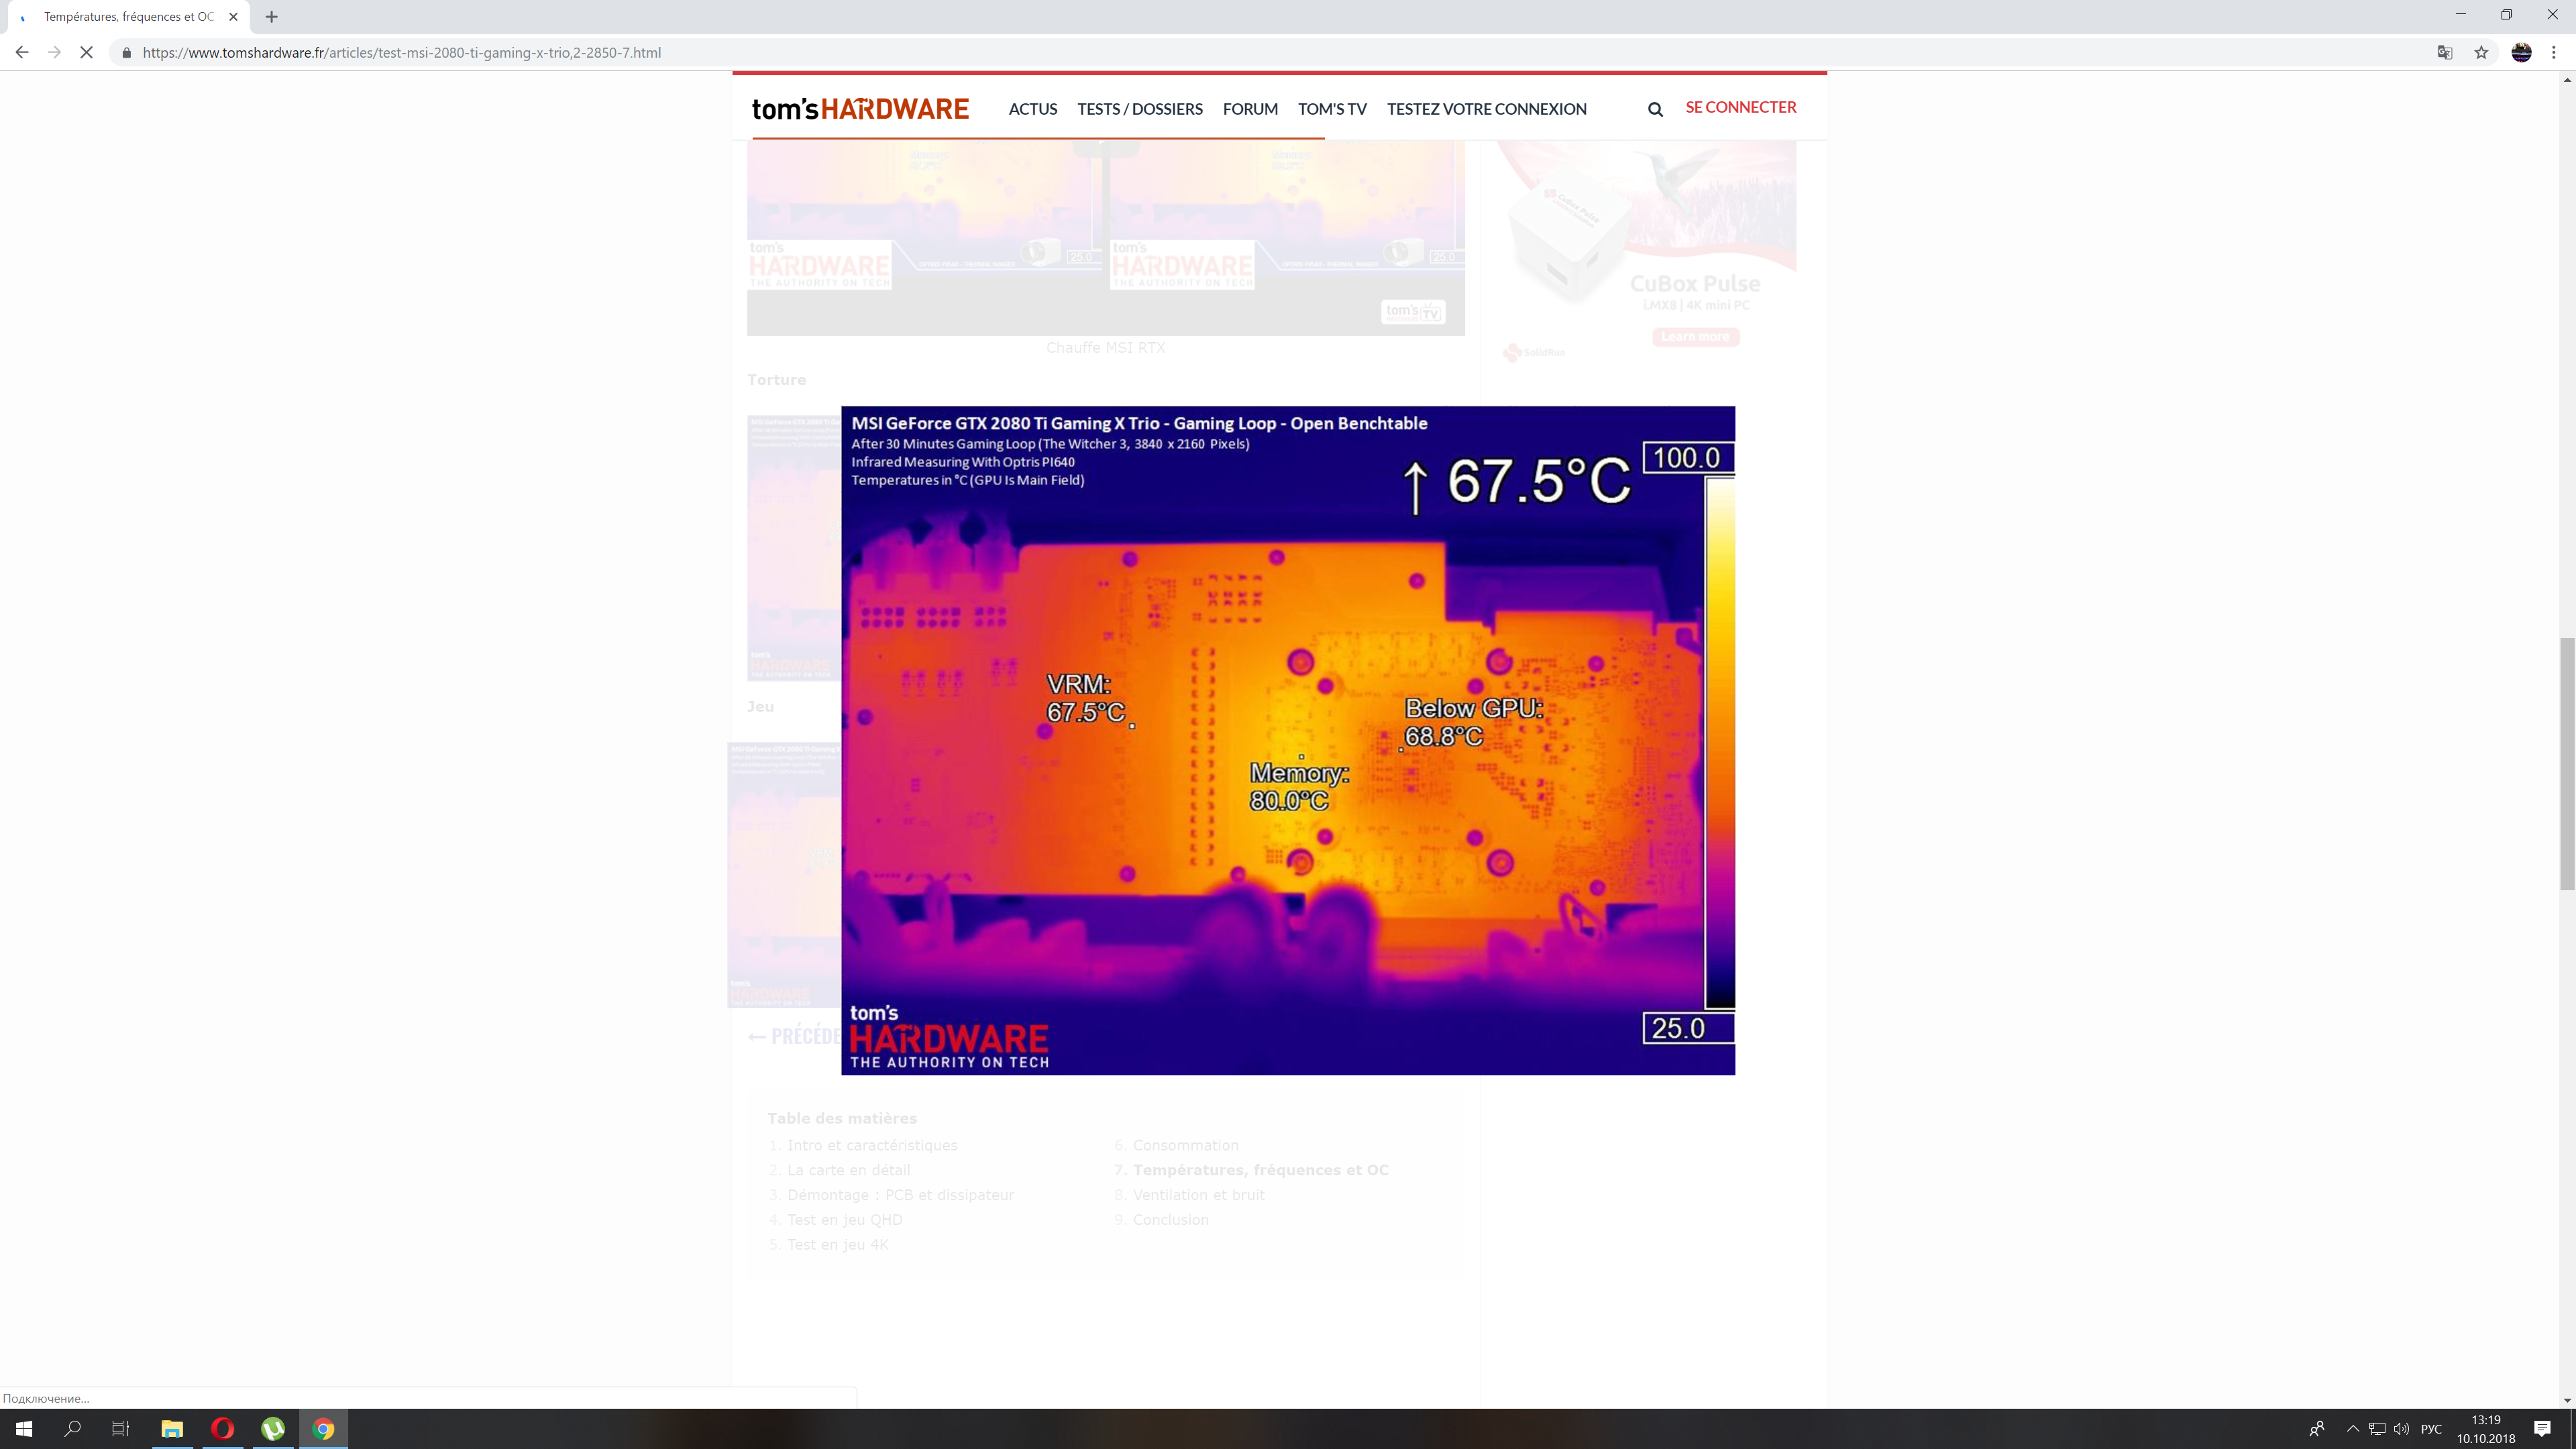Screen dimensions: 2576x1449
Task: Open the FORUM menu item
Action: point(1250,109)
